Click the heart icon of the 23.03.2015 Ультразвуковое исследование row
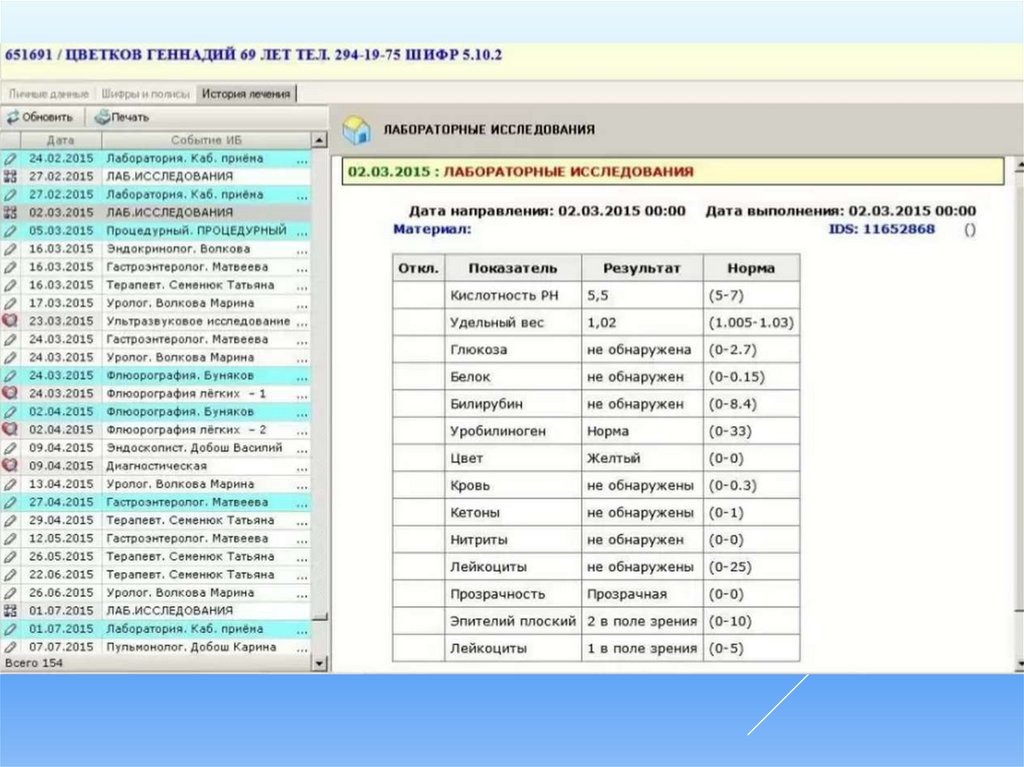The height and width of the screenshot is (767, 1024). 10,321
